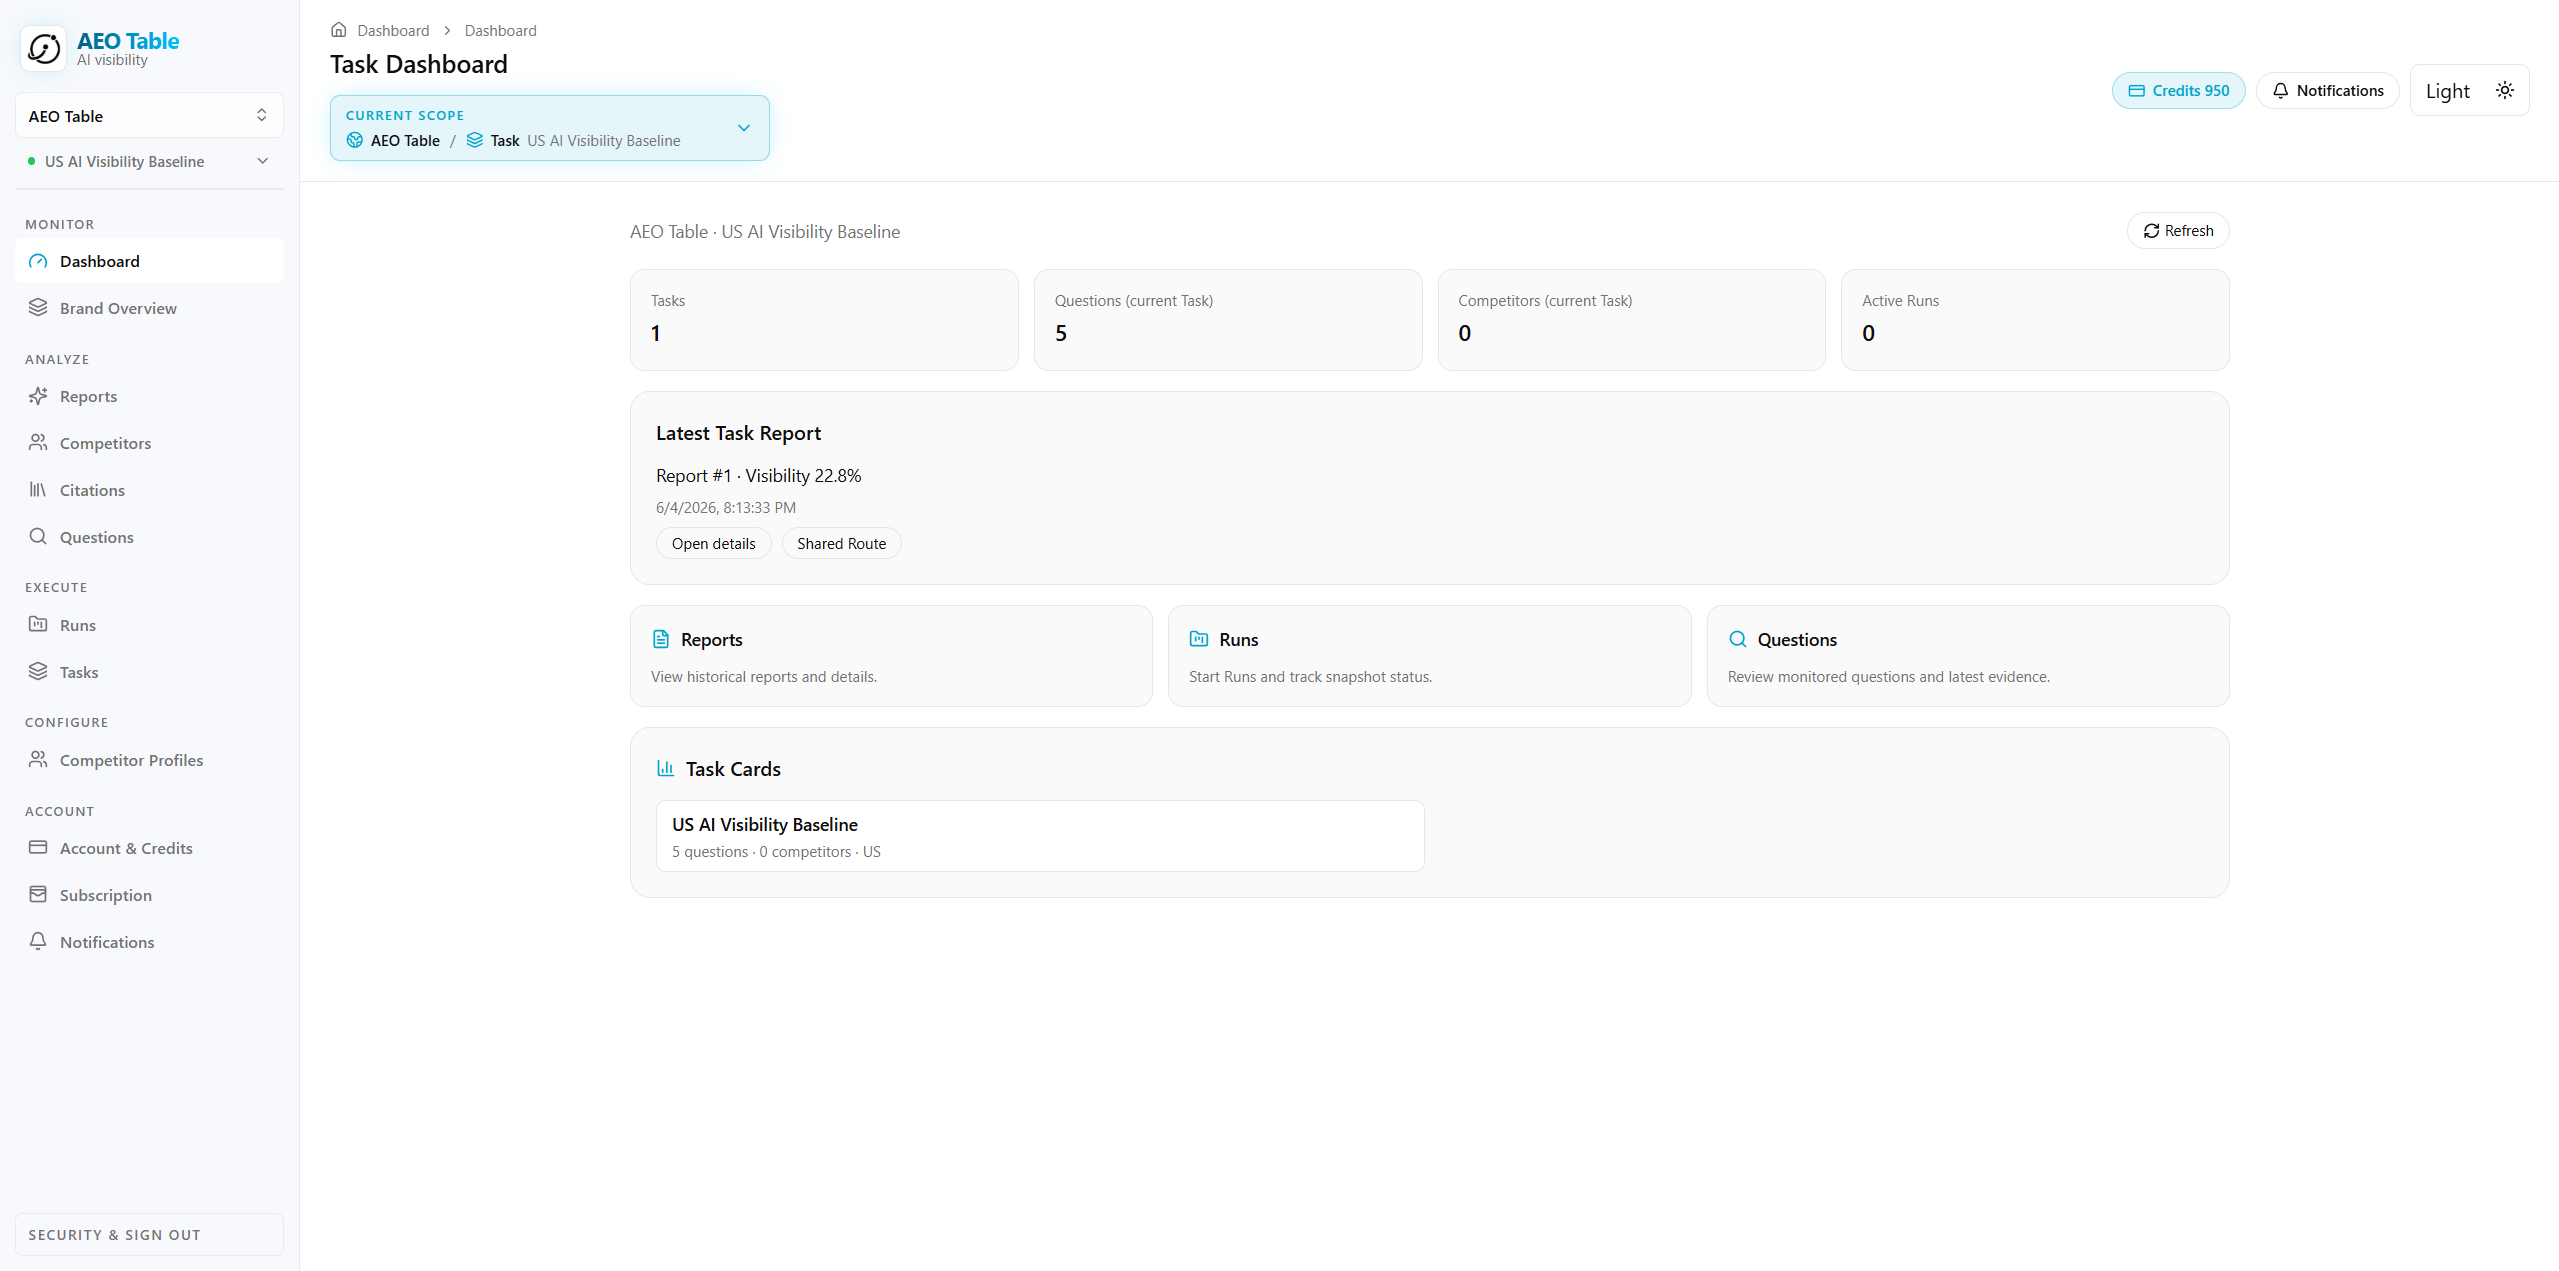Click the Subscription icon in sidebar

[38, 894]
